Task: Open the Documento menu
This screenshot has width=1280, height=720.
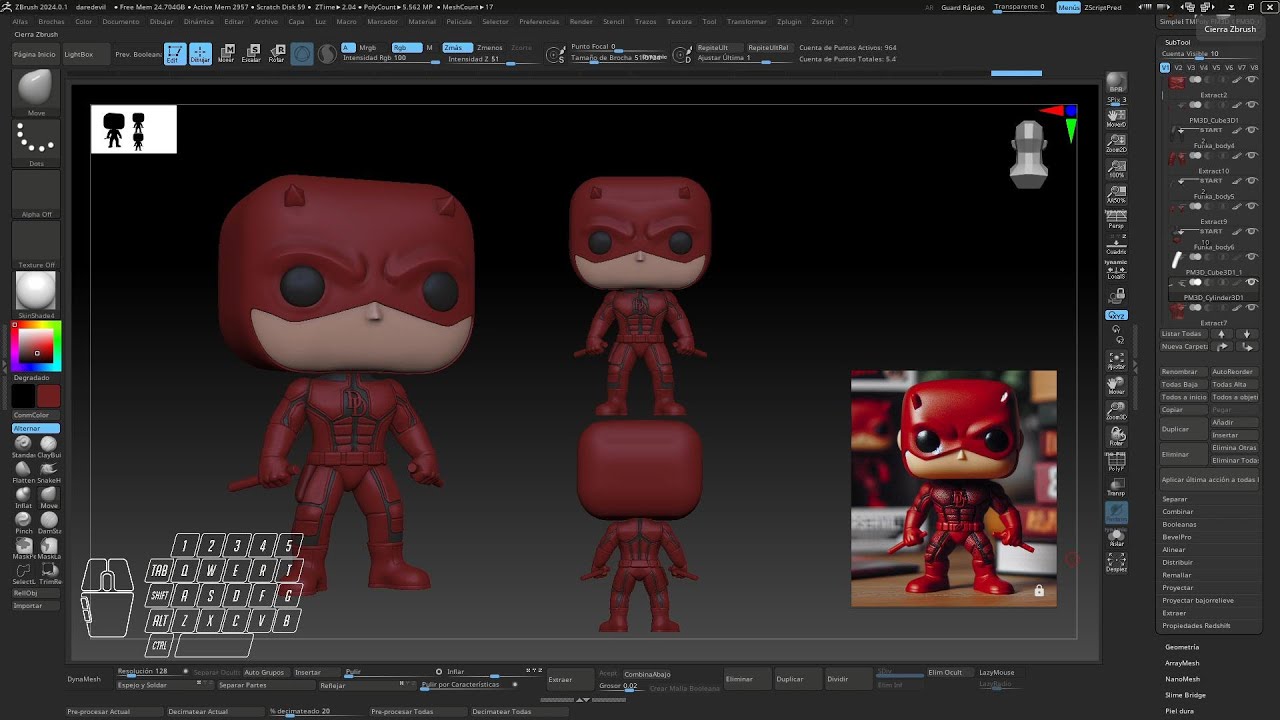Action: [x=121, y=21]
